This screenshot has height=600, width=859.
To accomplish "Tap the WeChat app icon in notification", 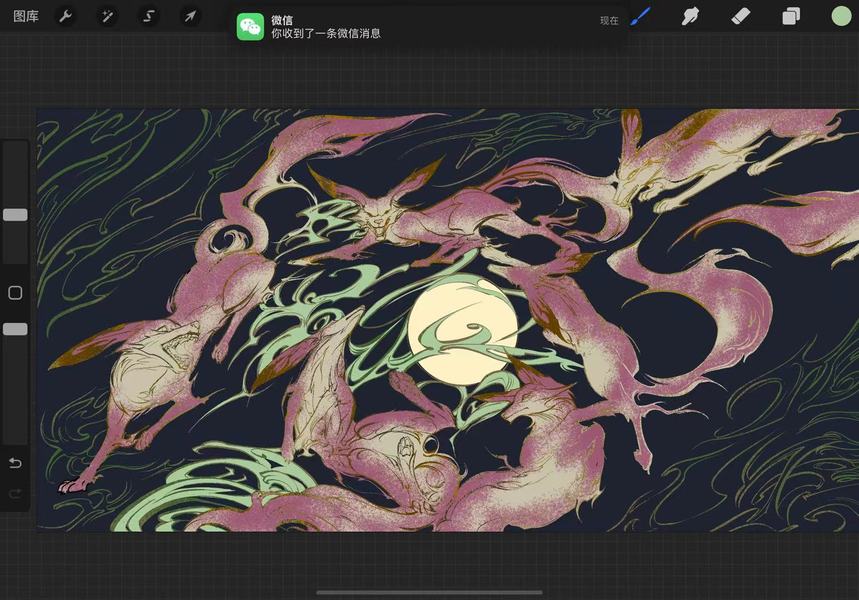I will click(250, 26).
